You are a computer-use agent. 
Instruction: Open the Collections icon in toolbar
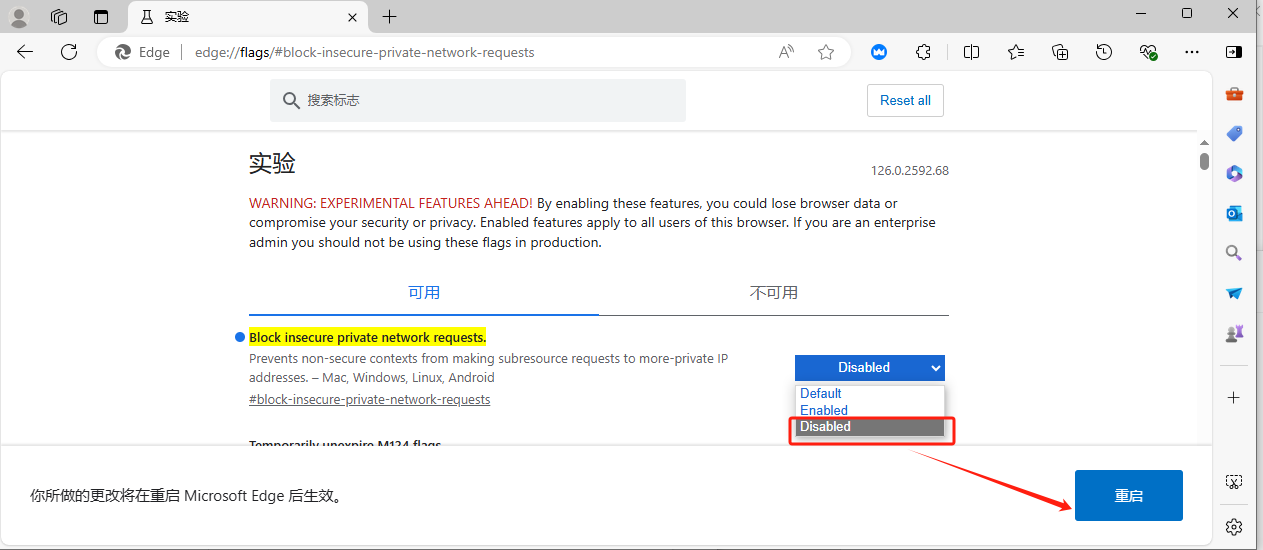pyautogui.click(x=1060, y=52)
